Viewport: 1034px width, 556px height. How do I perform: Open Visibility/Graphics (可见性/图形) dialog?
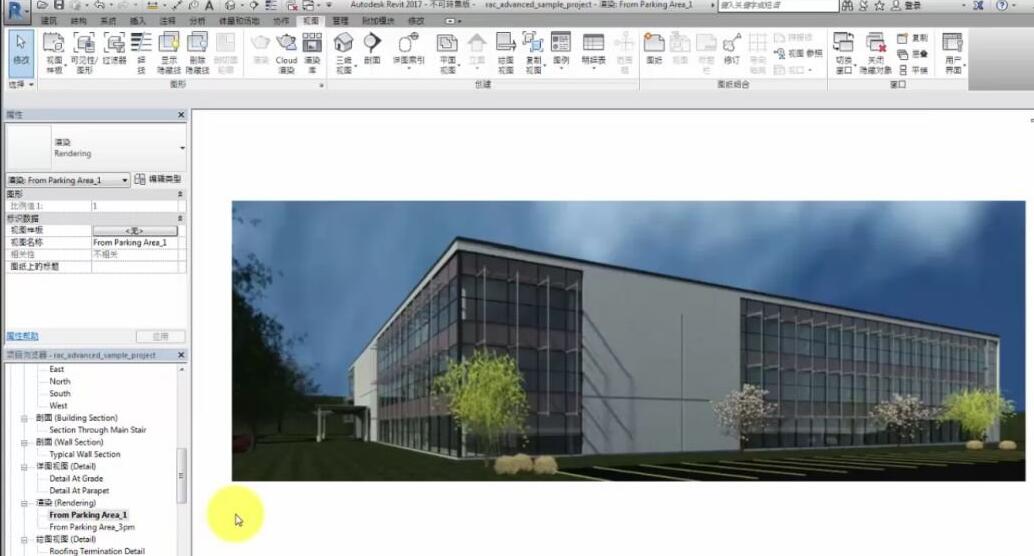[x=84, y=53]
